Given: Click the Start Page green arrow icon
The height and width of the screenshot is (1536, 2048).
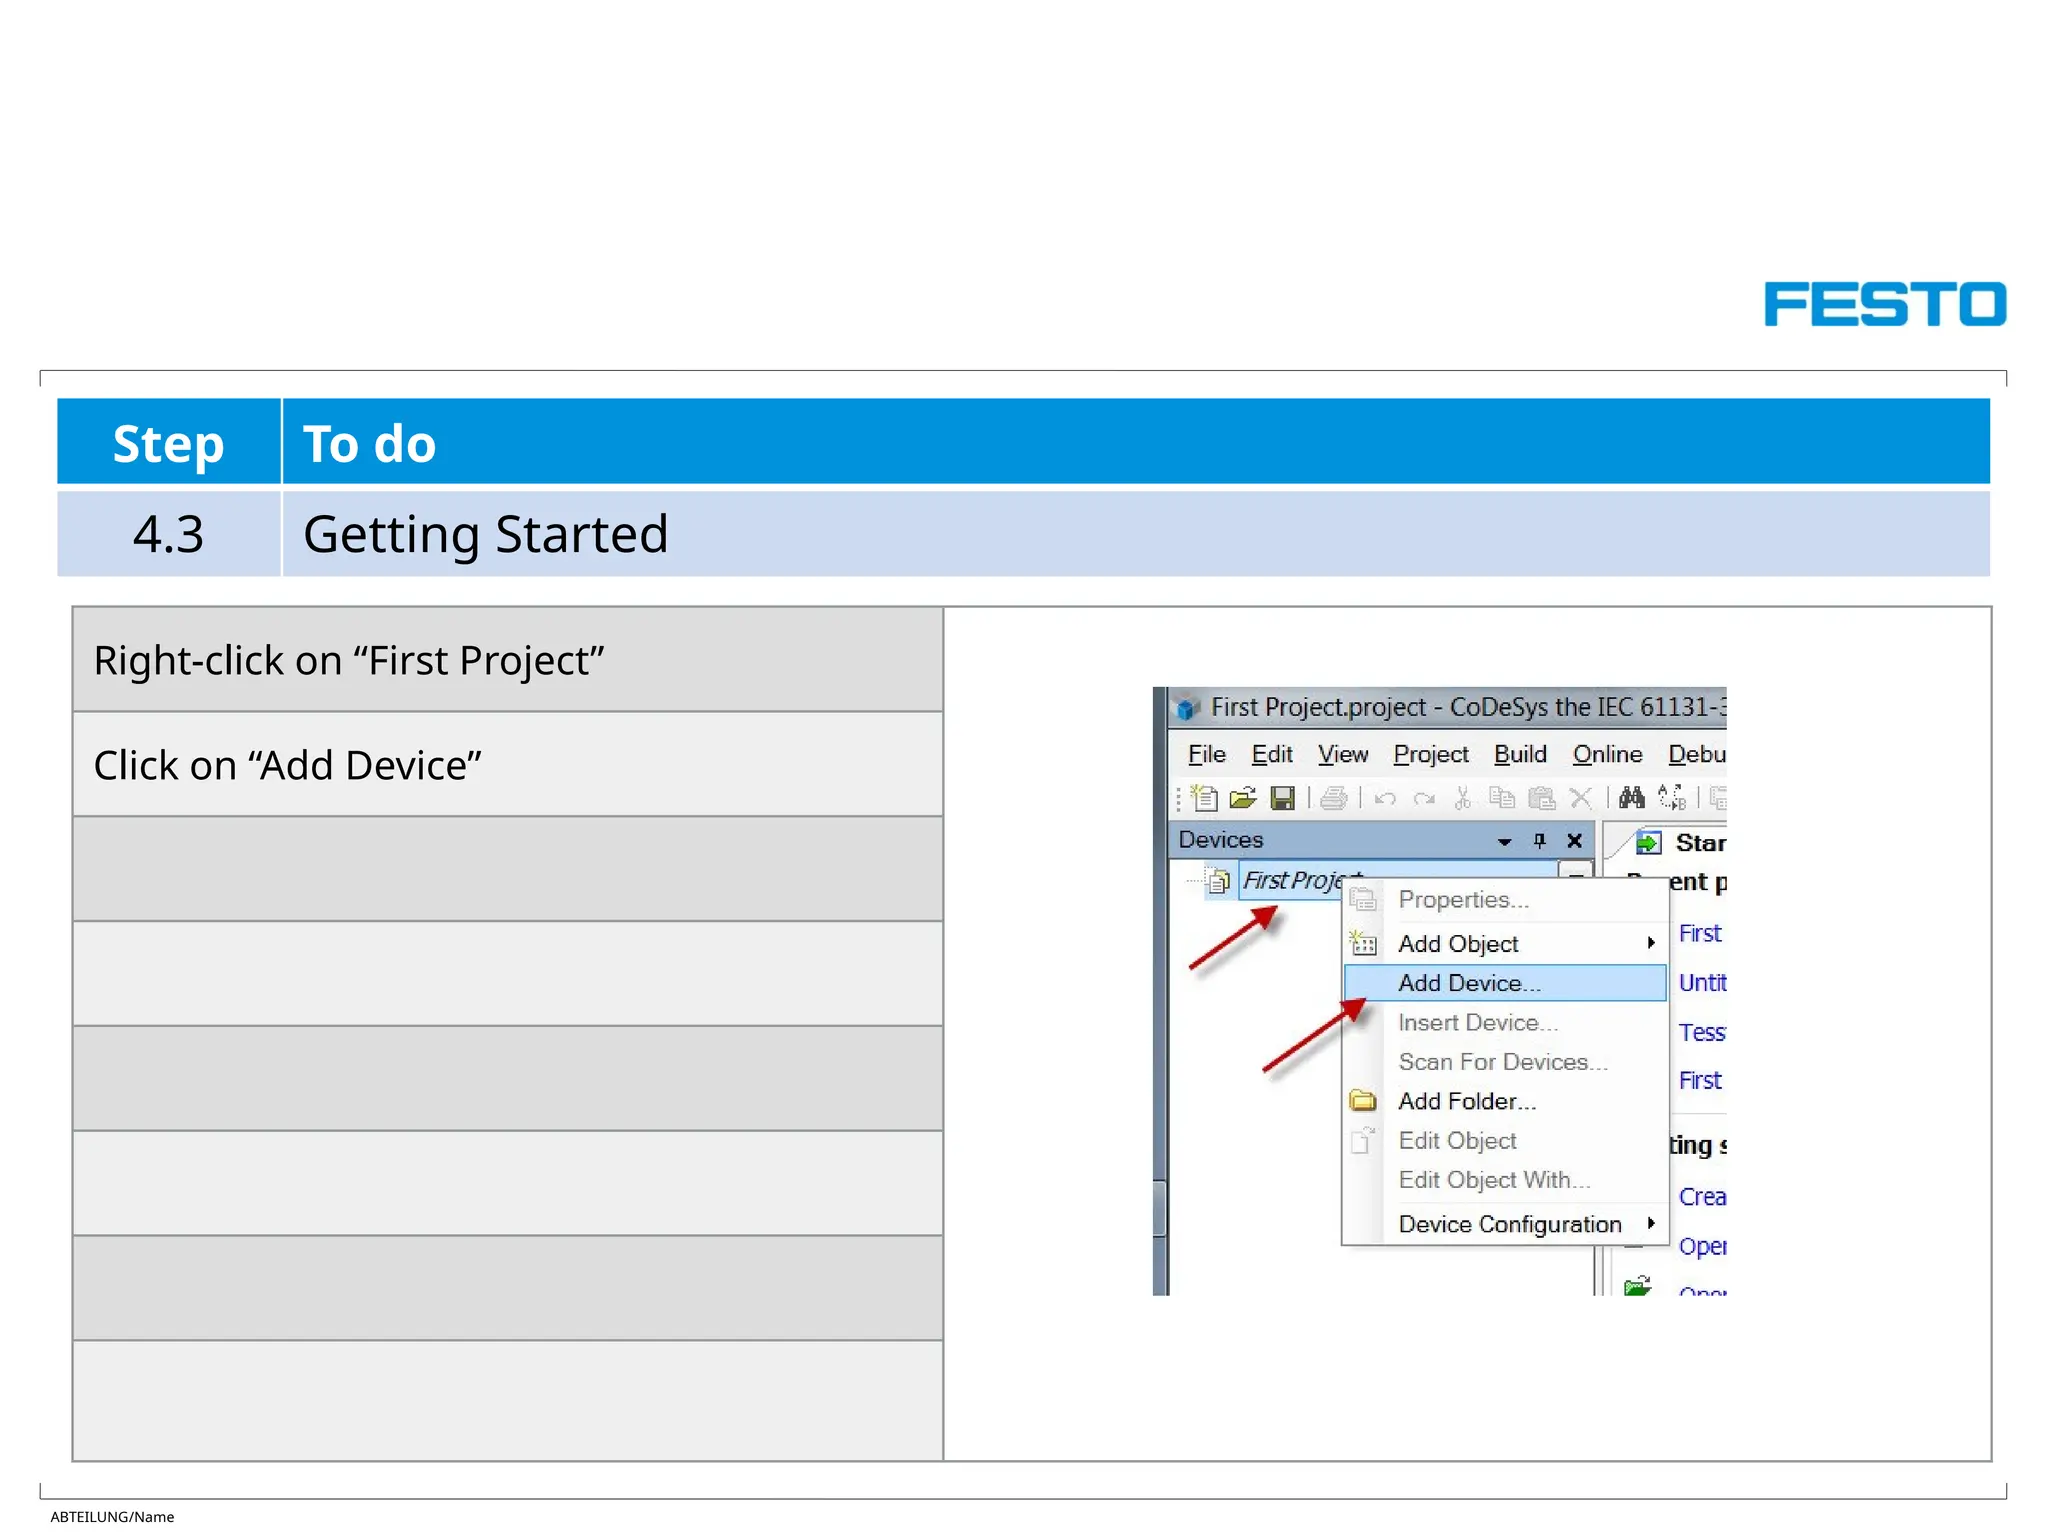Looking at the screenshot, I should (x=1648, y=843).
